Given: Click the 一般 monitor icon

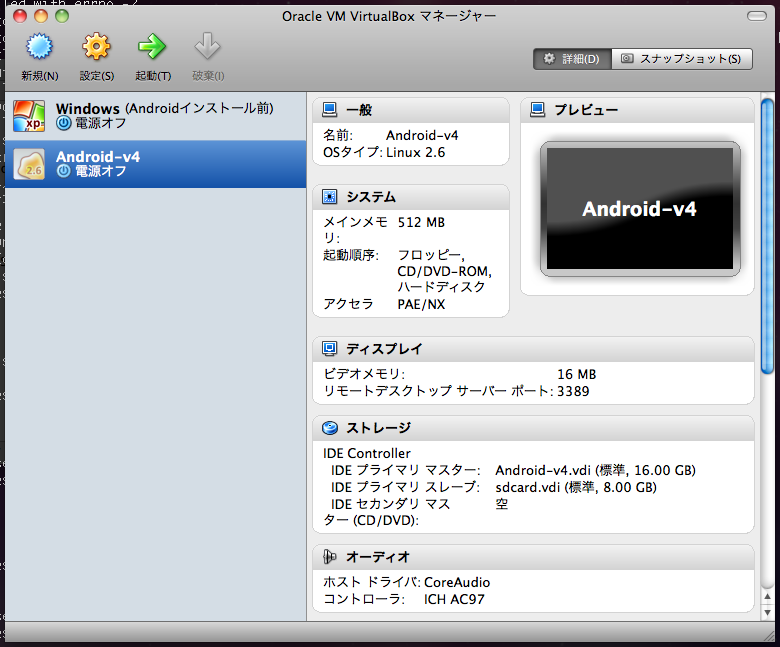Looking at the screenshot, I should [x=329, y=109].
